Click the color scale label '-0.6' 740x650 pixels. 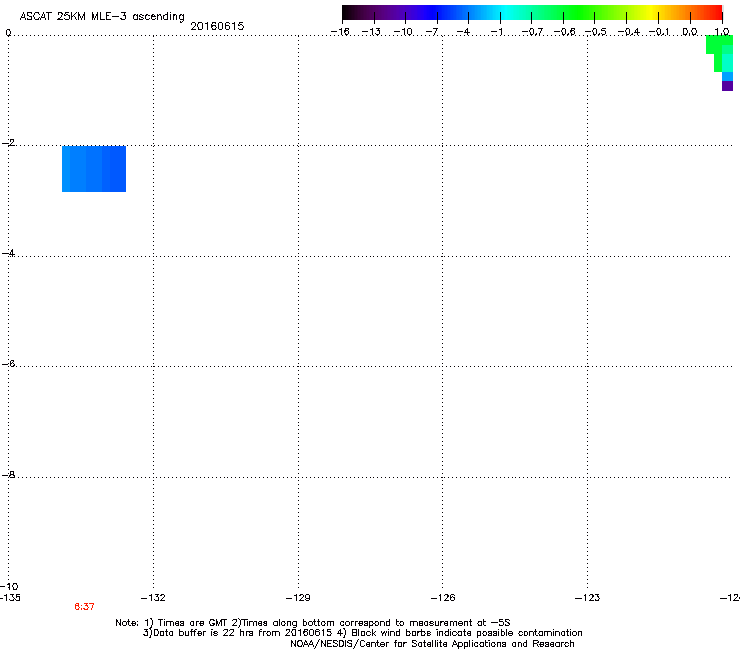pyautogui.click(x=564, y=32)
